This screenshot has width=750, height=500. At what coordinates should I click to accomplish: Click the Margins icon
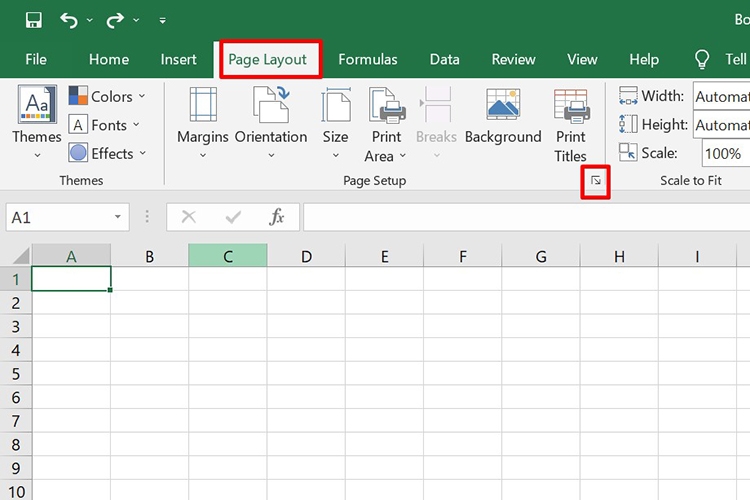click(203, 104)
